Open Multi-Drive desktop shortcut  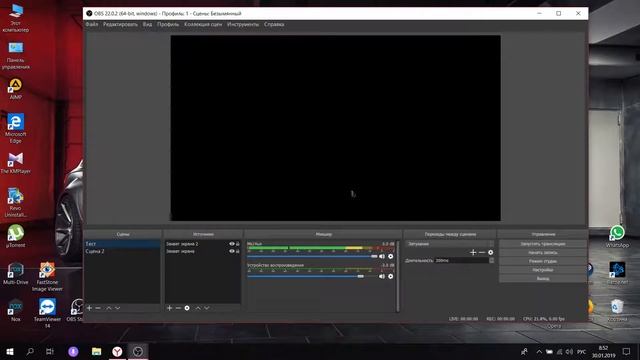[x=16, y=273]
